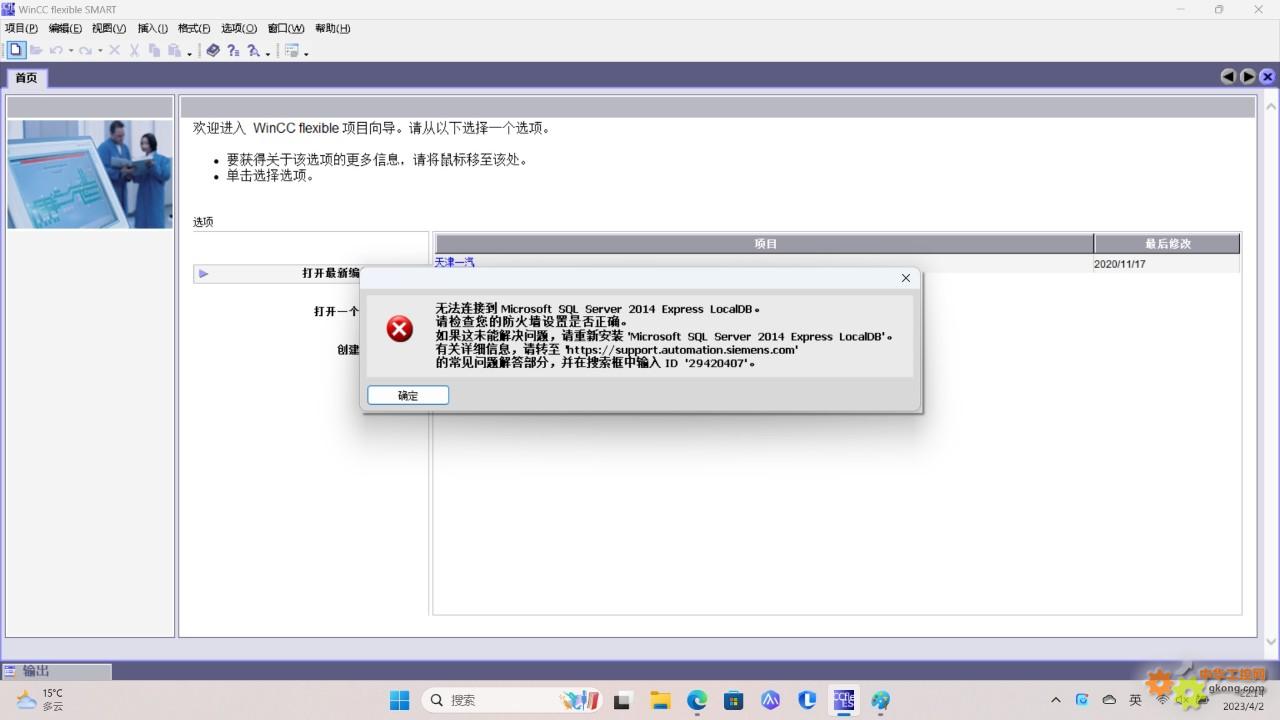Image resolution: width=1280 pixels, height=720 pixels.
Task: Open the help book icon in toolbar
Action: click(x=213, y=50)
